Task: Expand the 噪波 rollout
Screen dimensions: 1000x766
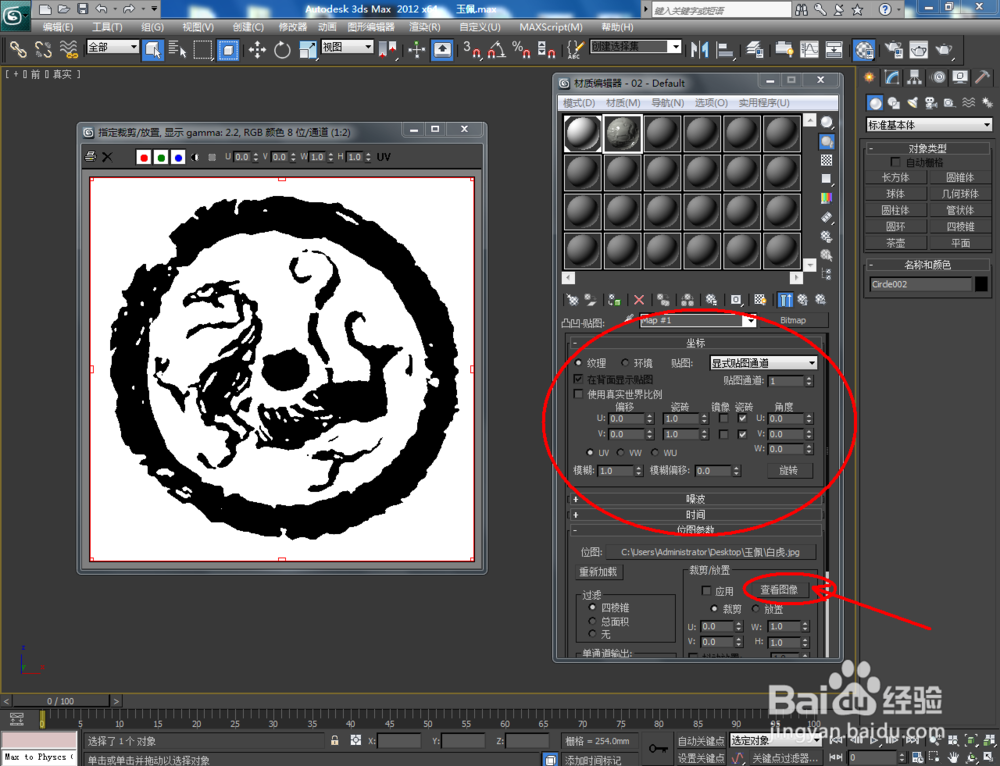Action: pos(695,499)
